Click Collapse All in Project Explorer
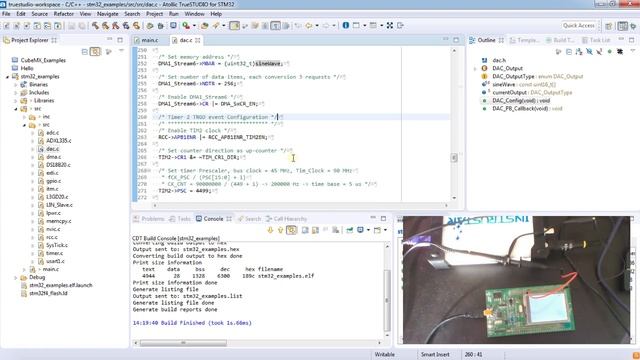 pyautogui.click(x=84, y=52)
